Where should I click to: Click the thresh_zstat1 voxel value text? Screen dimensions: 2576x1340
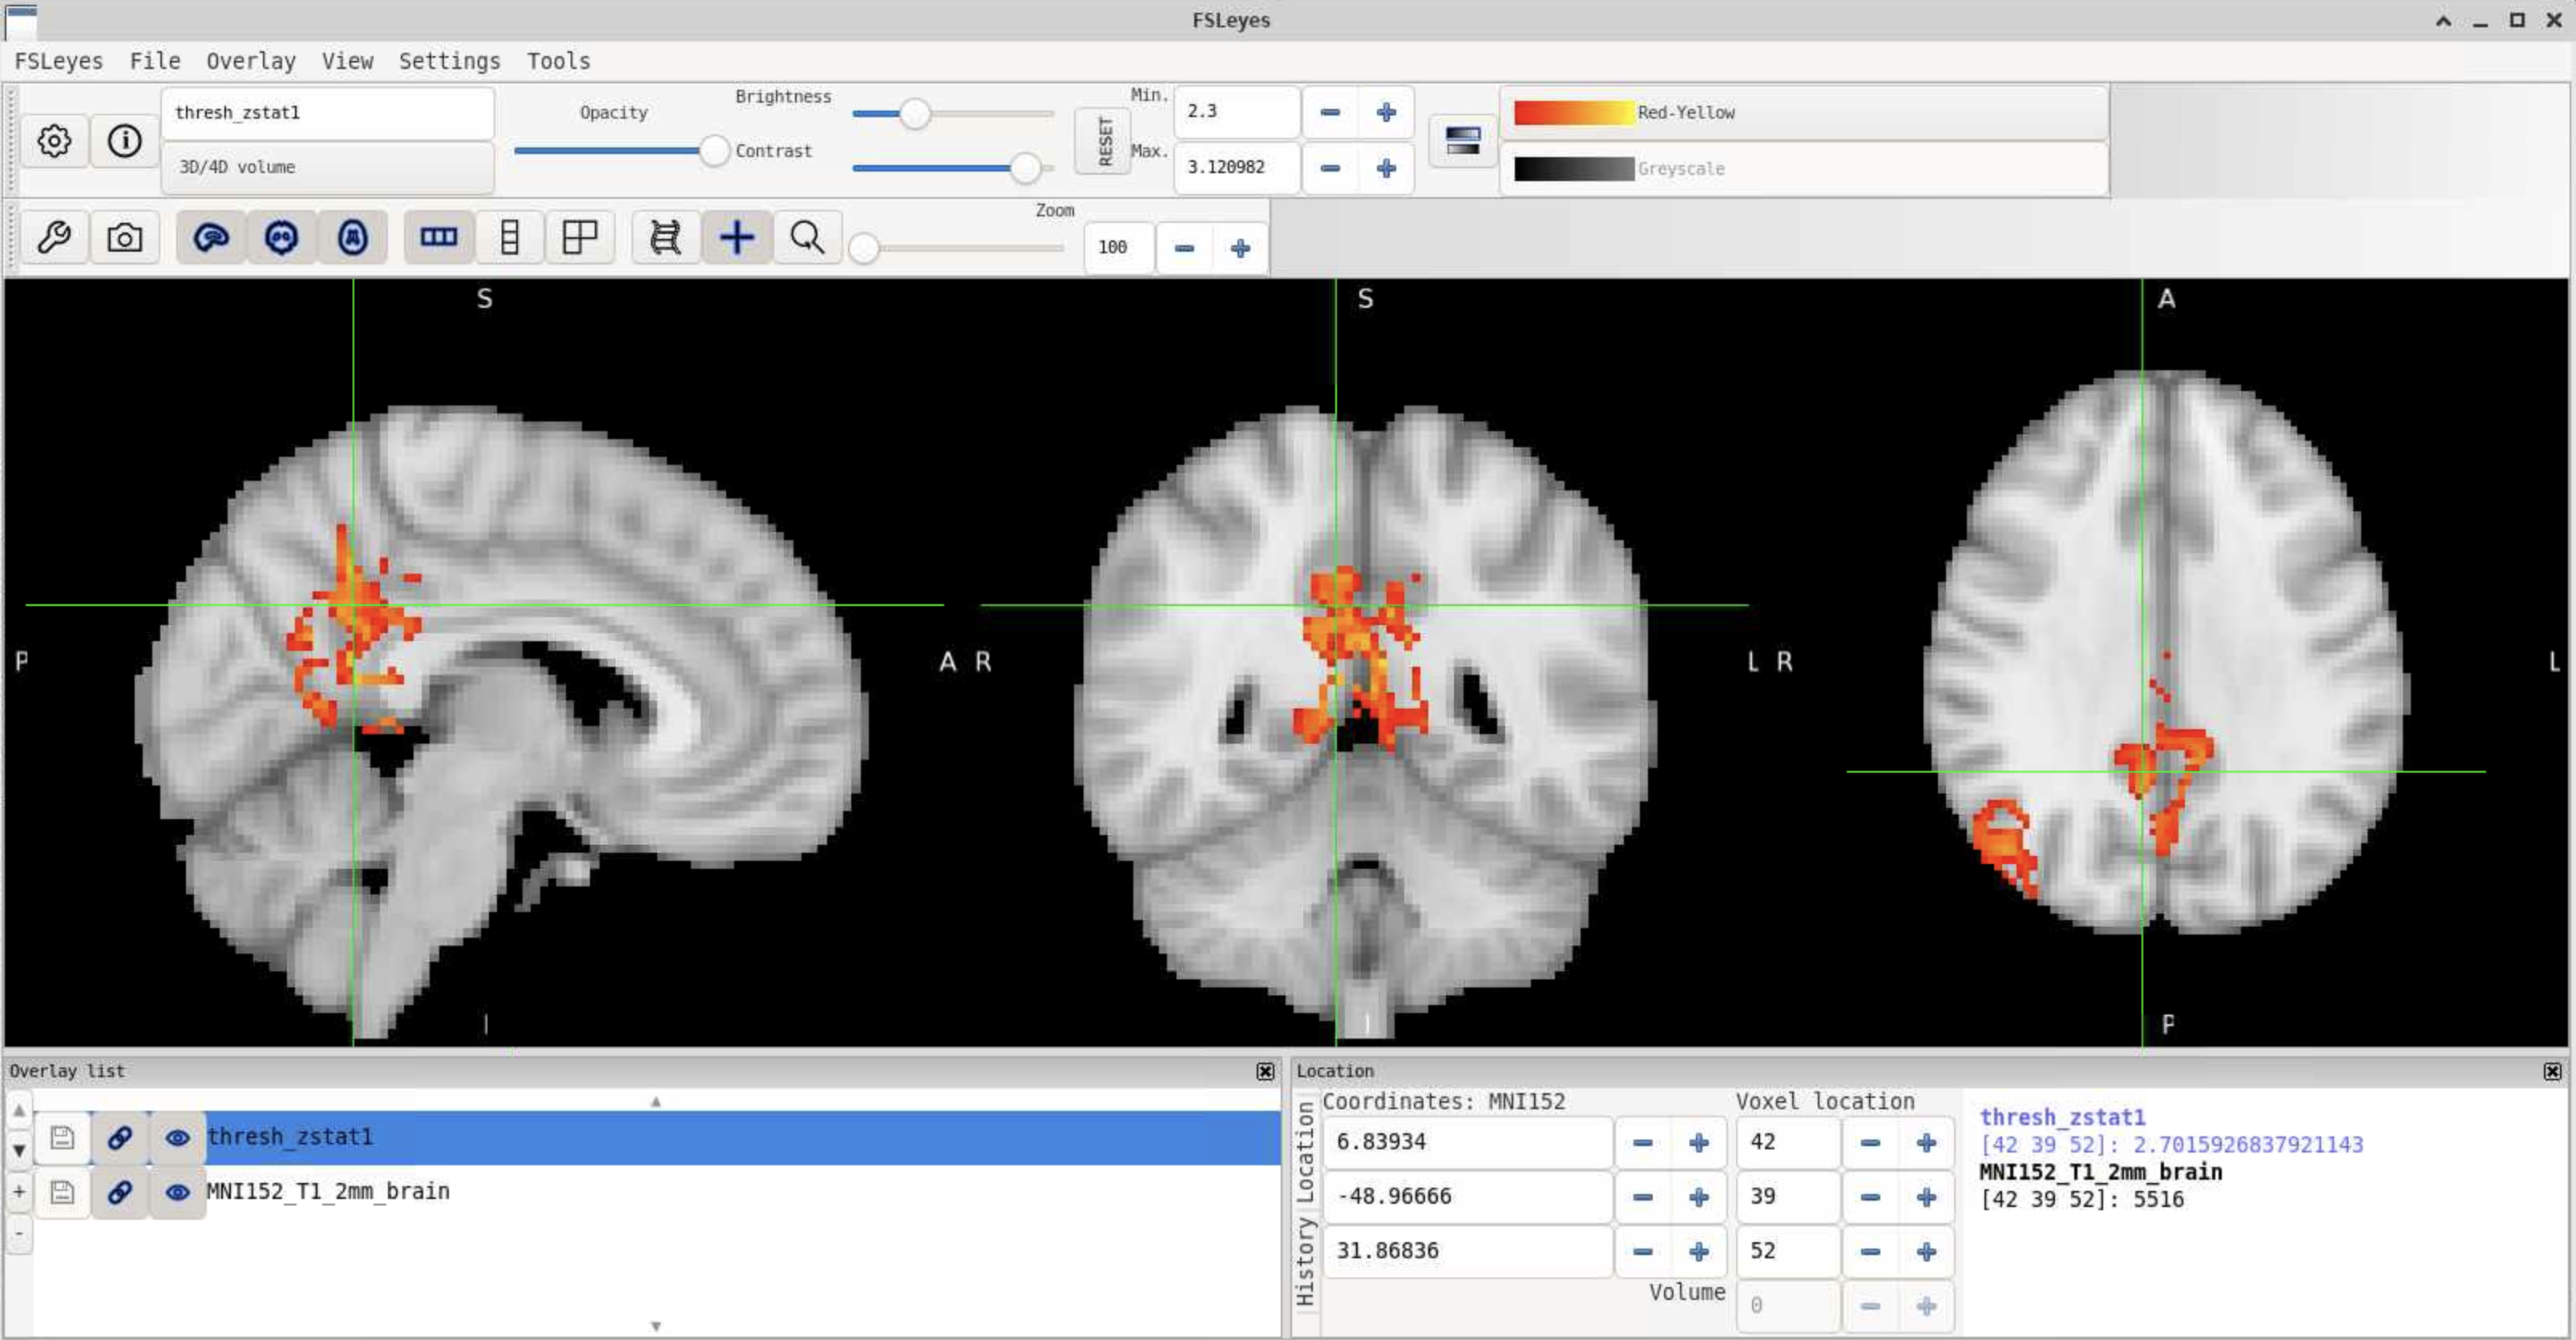click(2171, 1145)
